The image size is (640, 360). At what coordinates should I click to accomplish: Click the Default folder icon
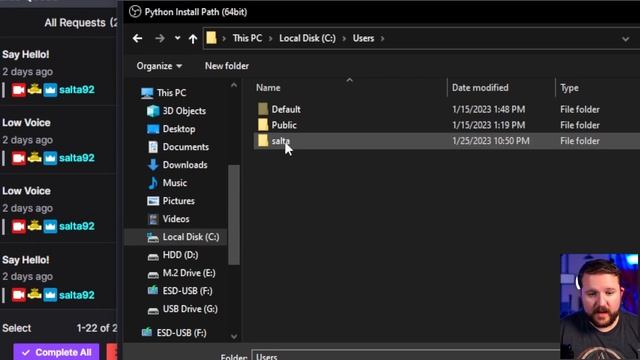tap(263, 109)
